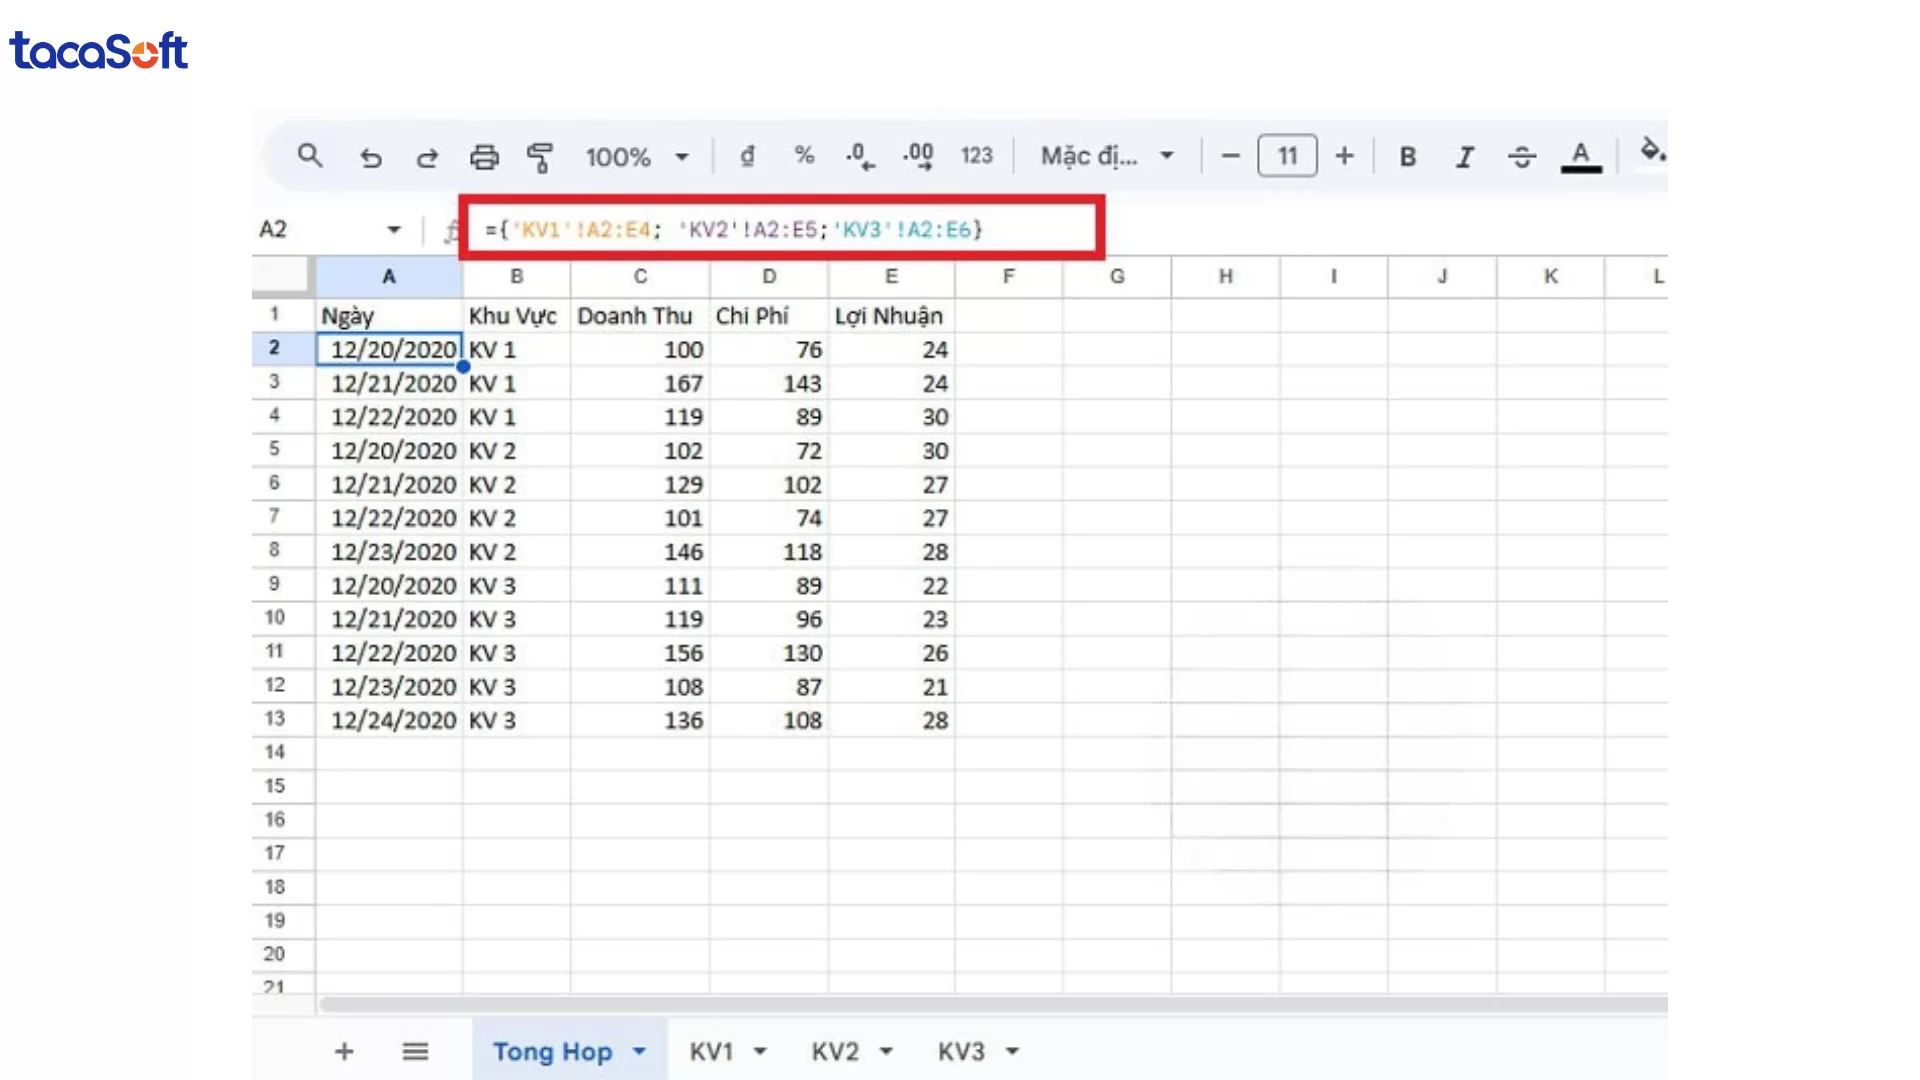Format selection as percent
Viewport: 1920px width, 1080px height.
(x=805, y=156)
